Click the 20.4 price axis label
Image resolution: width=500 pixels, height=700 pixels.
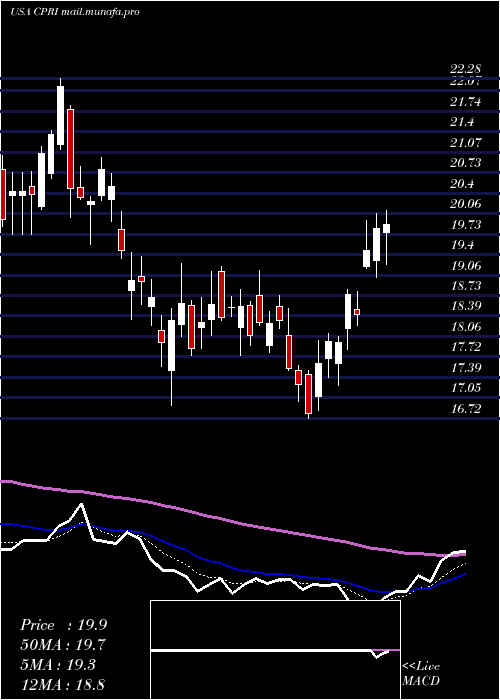click(x=462, y=183)
